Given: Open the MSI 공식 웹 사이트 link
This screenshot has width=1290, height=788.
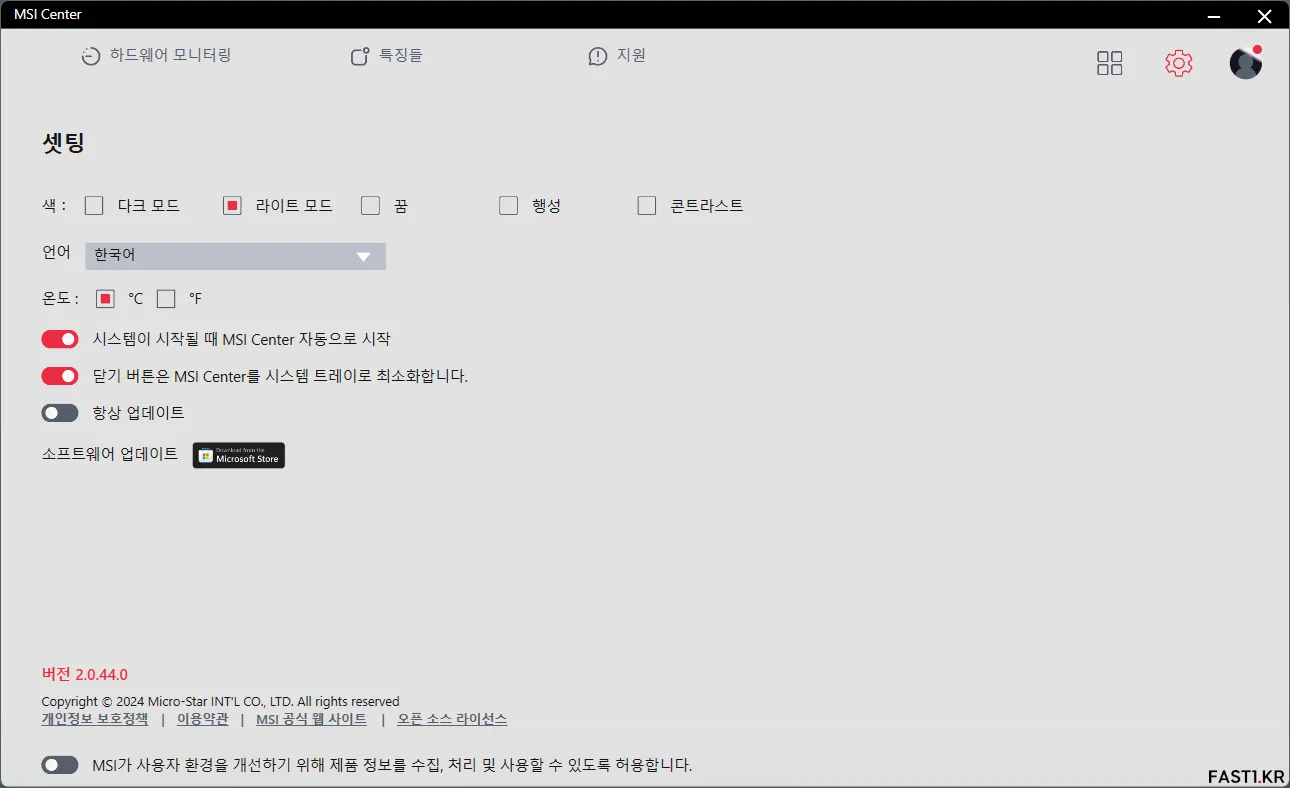Looking at the screenshot, I should 312,719.
